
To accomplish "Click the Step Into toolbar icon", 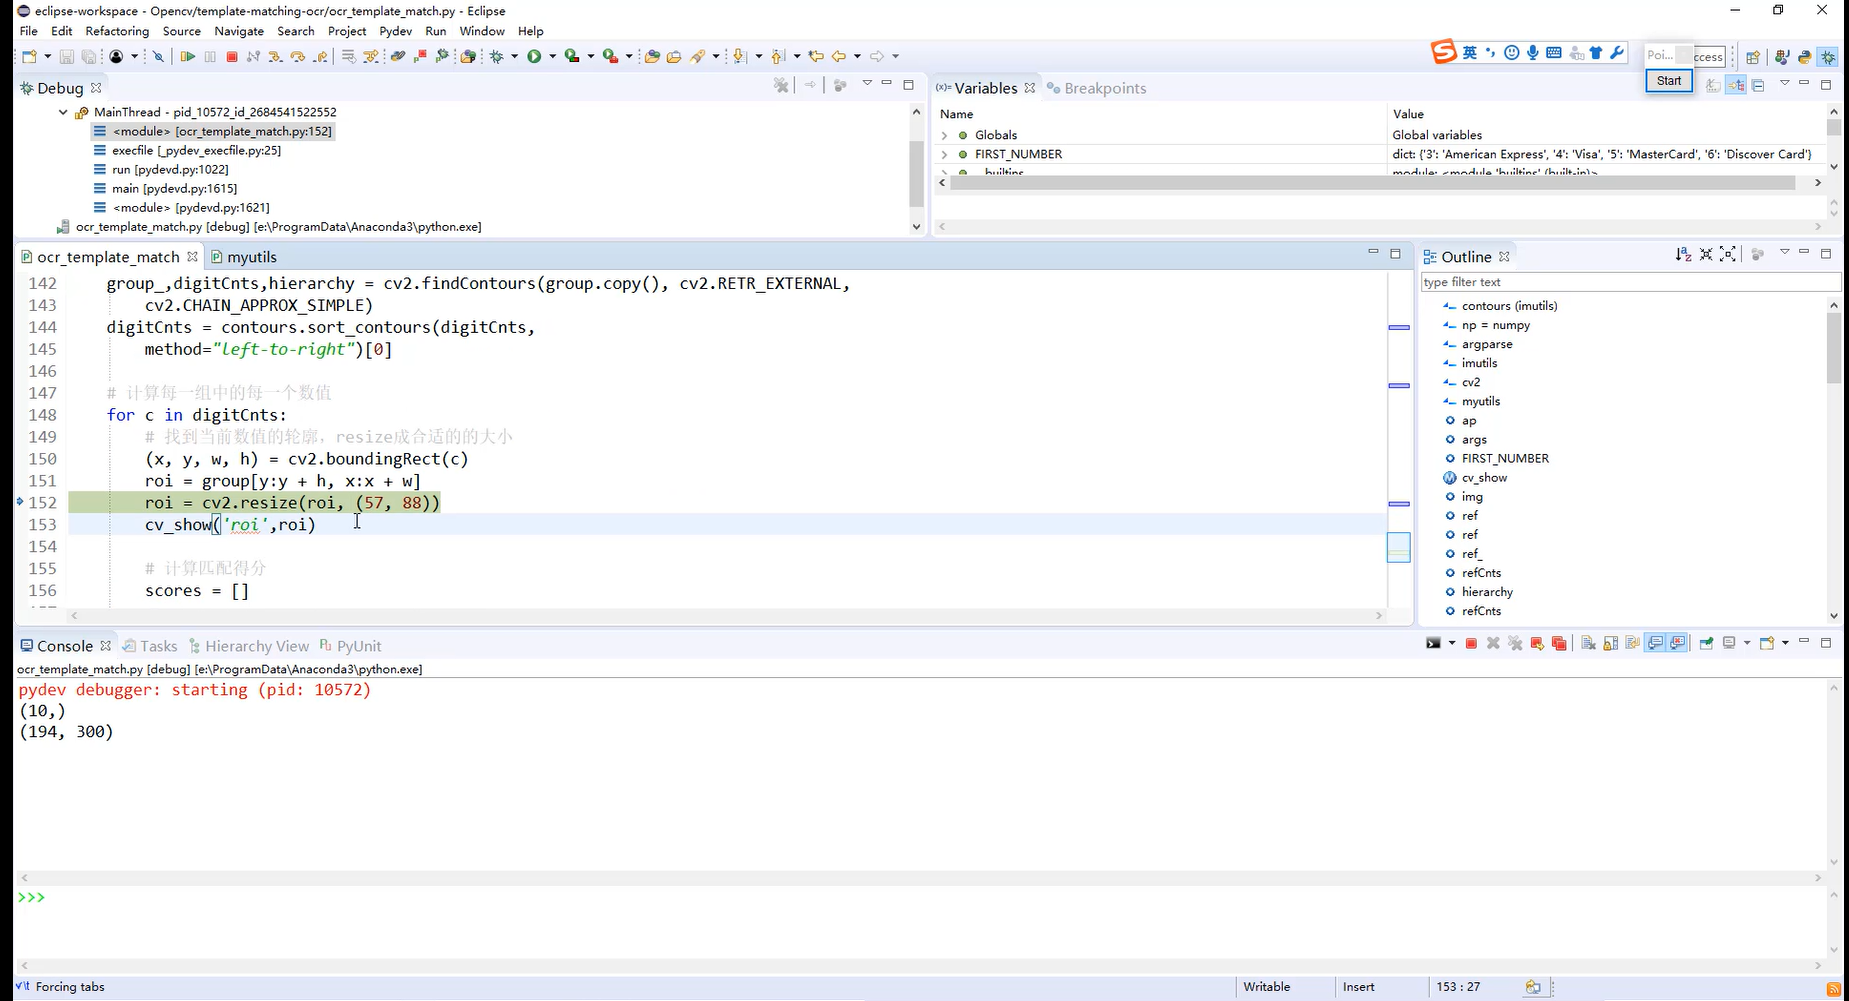I will coord(275,56).
